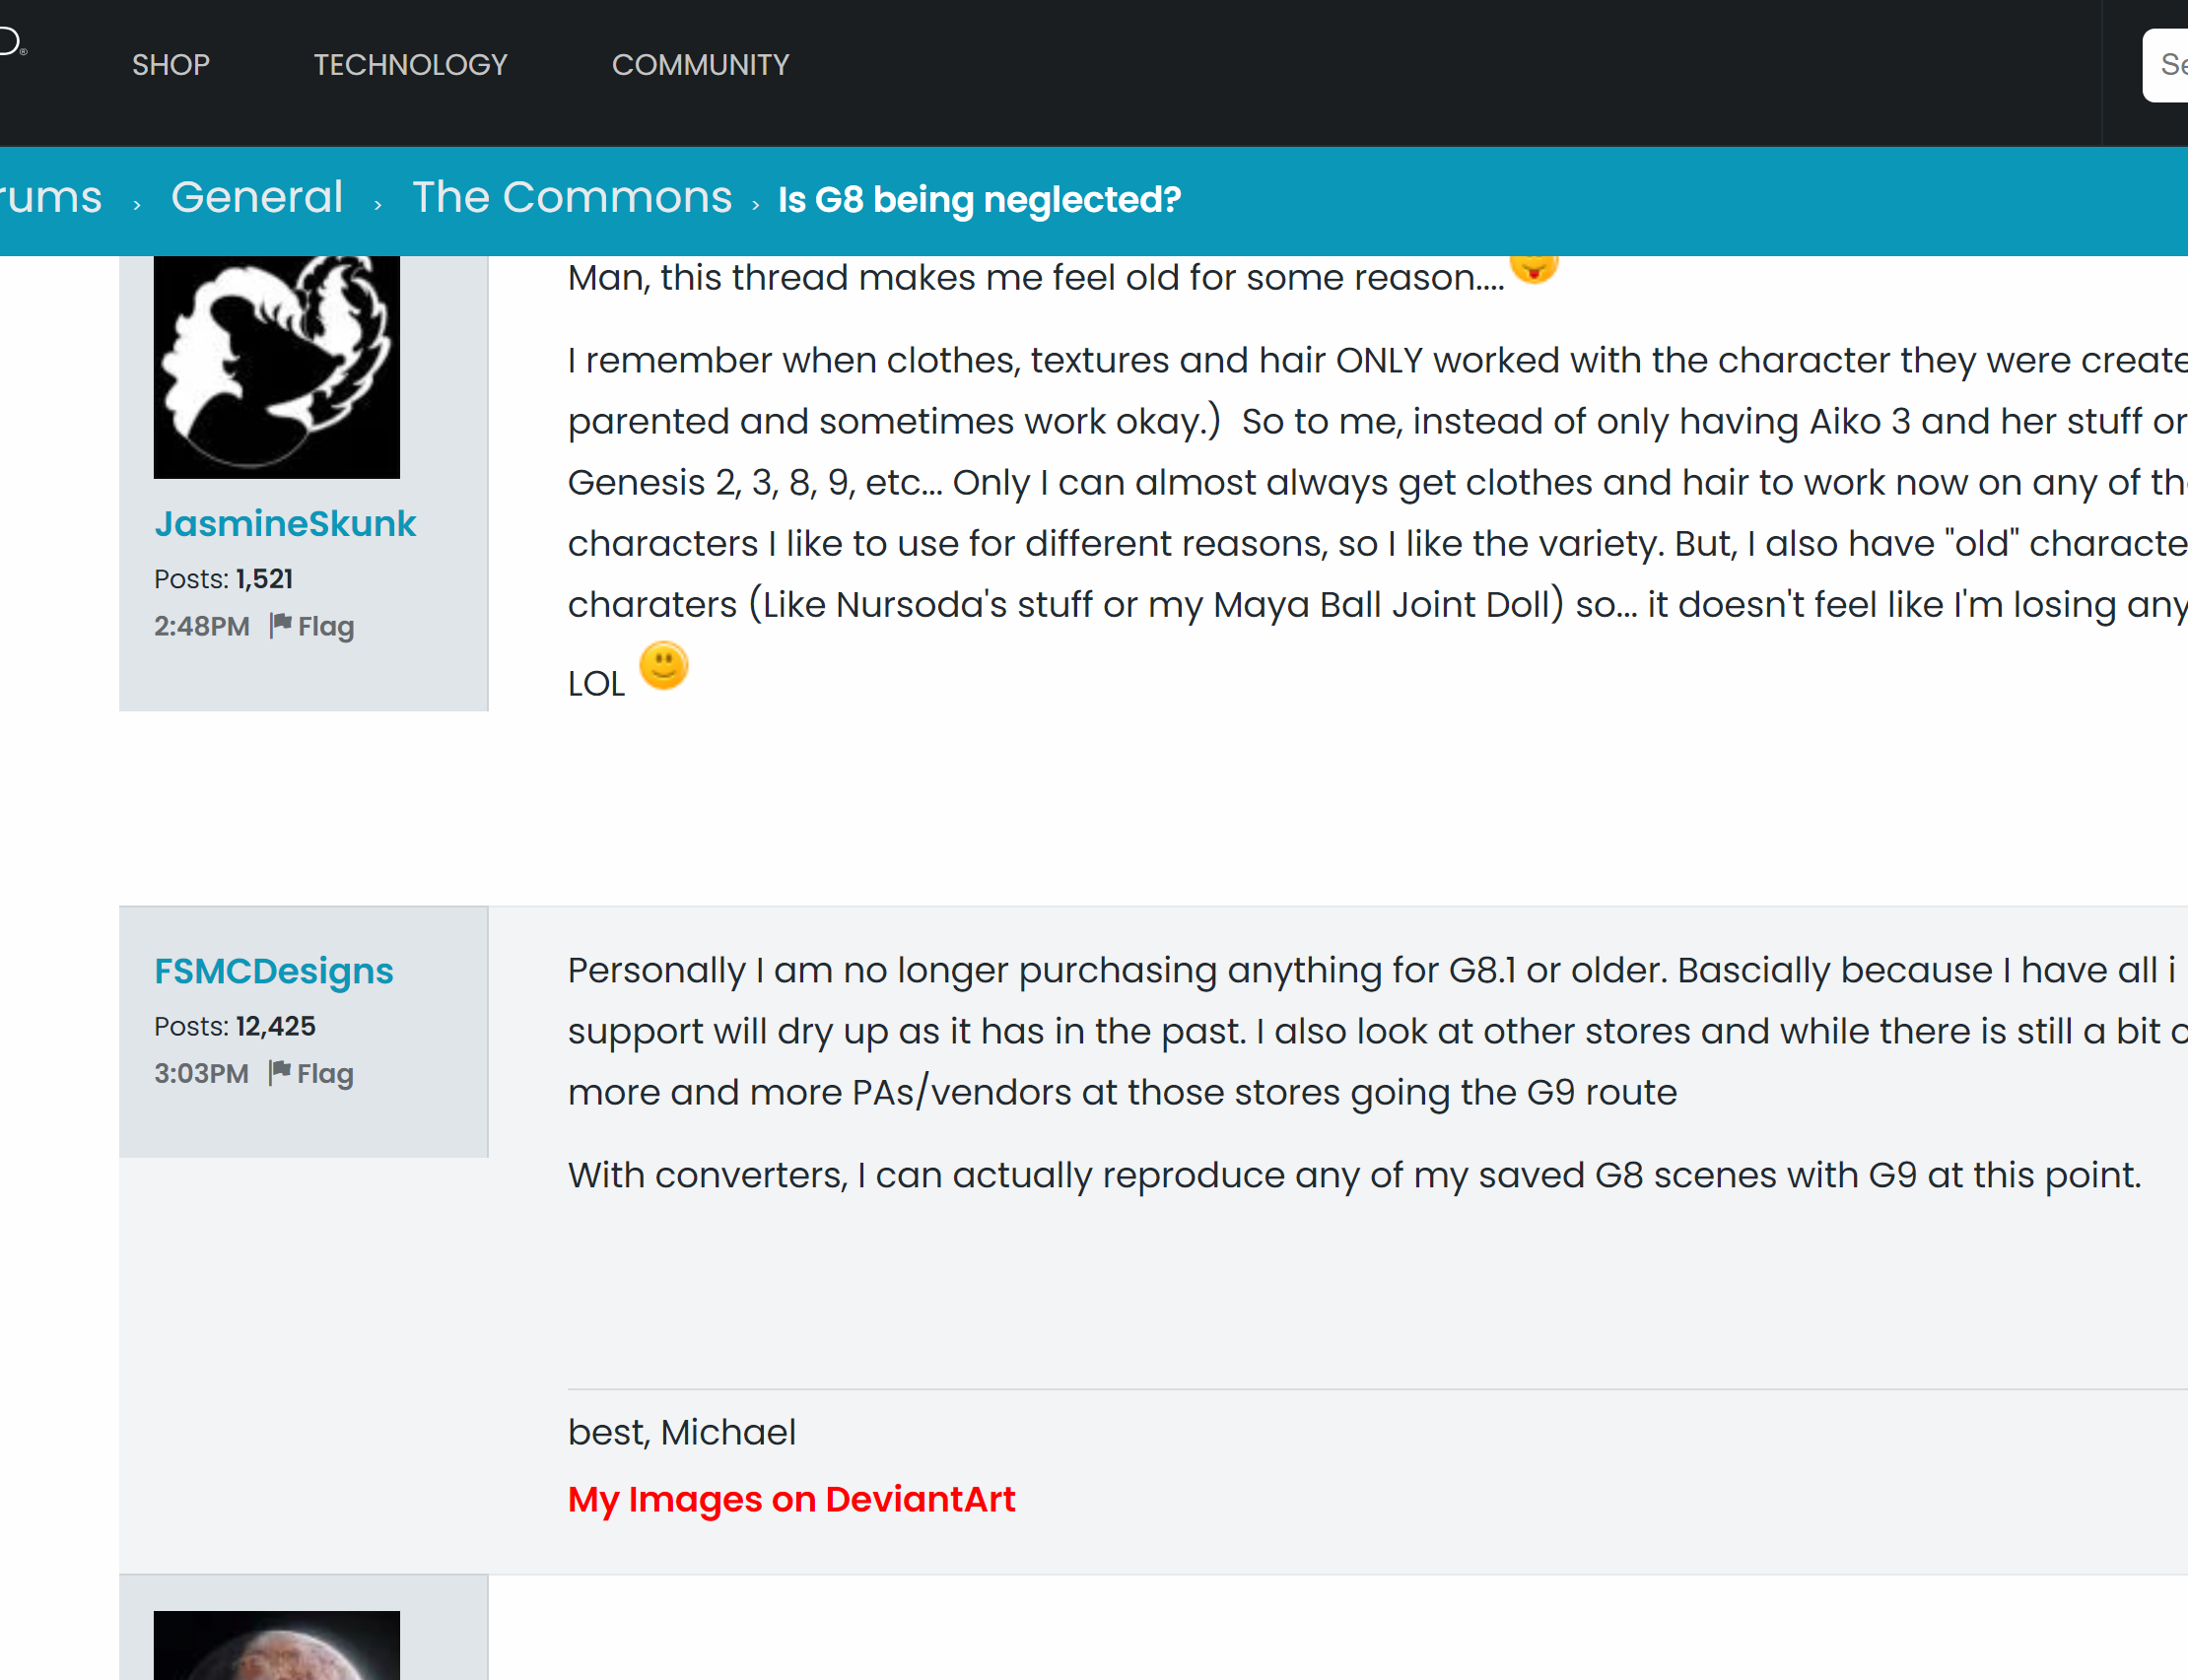Screen dimensions: 2188x1680
Task: Click the 3:03PM post timestamp
Action: (x=201, y=1073)
